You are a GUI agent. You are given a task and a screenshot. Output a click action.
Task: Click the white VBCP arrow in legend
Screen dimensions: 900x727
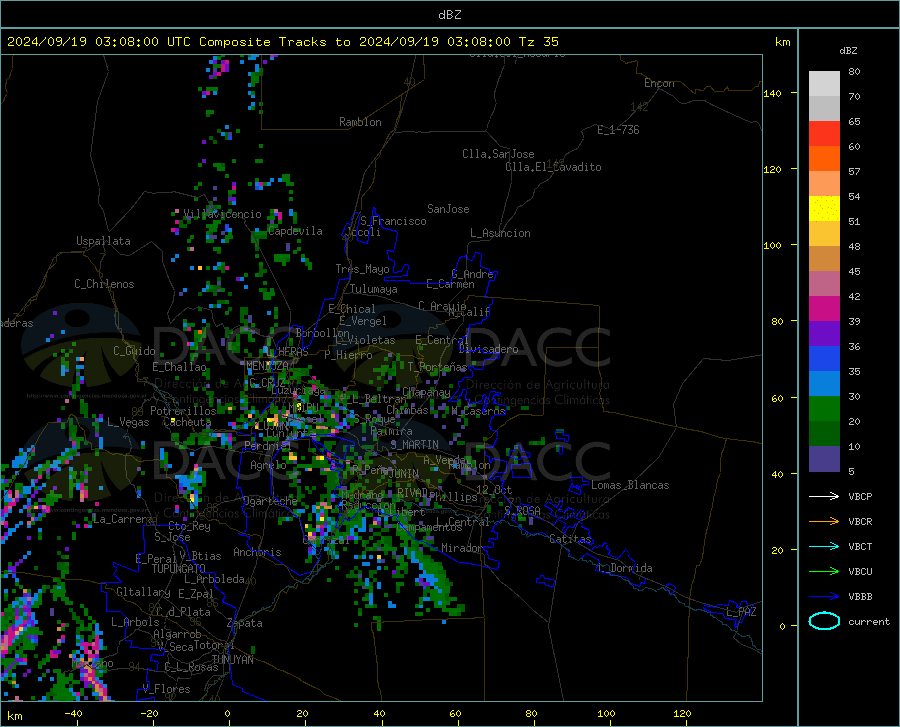pos(824,496)
